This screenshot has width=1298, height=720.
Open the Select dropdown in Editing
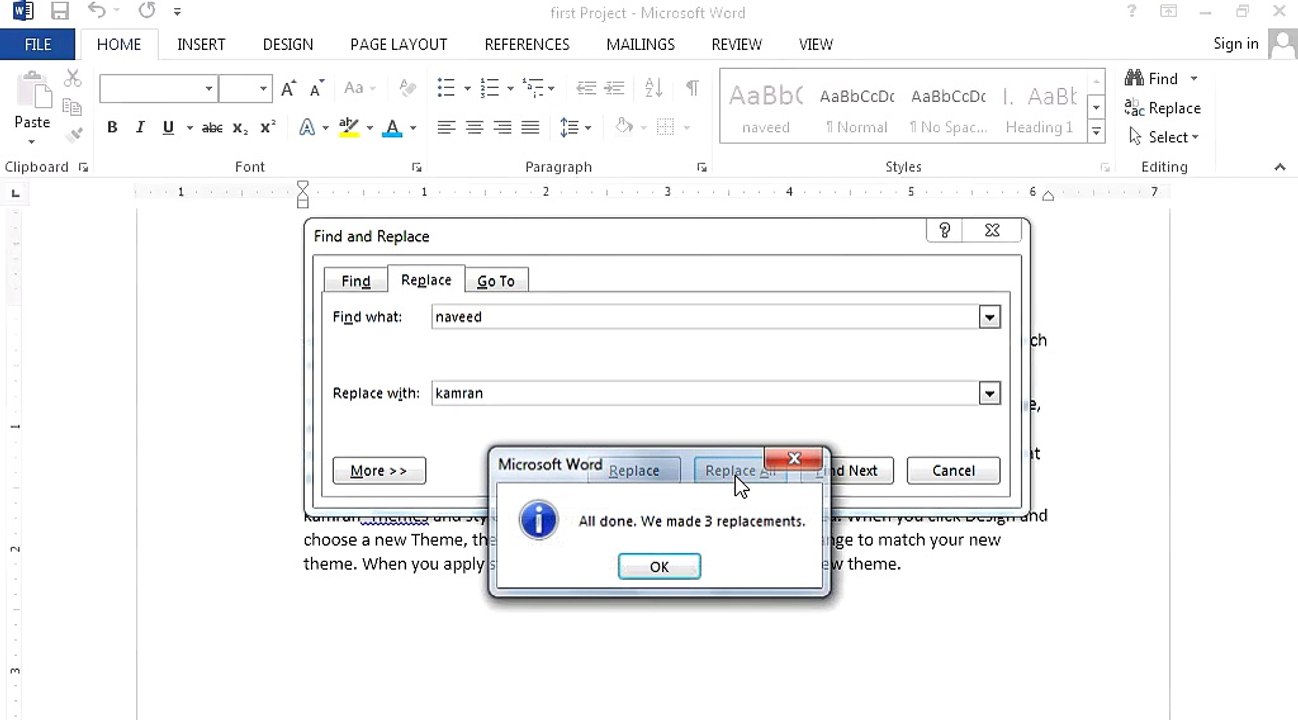coord(1163,137)
